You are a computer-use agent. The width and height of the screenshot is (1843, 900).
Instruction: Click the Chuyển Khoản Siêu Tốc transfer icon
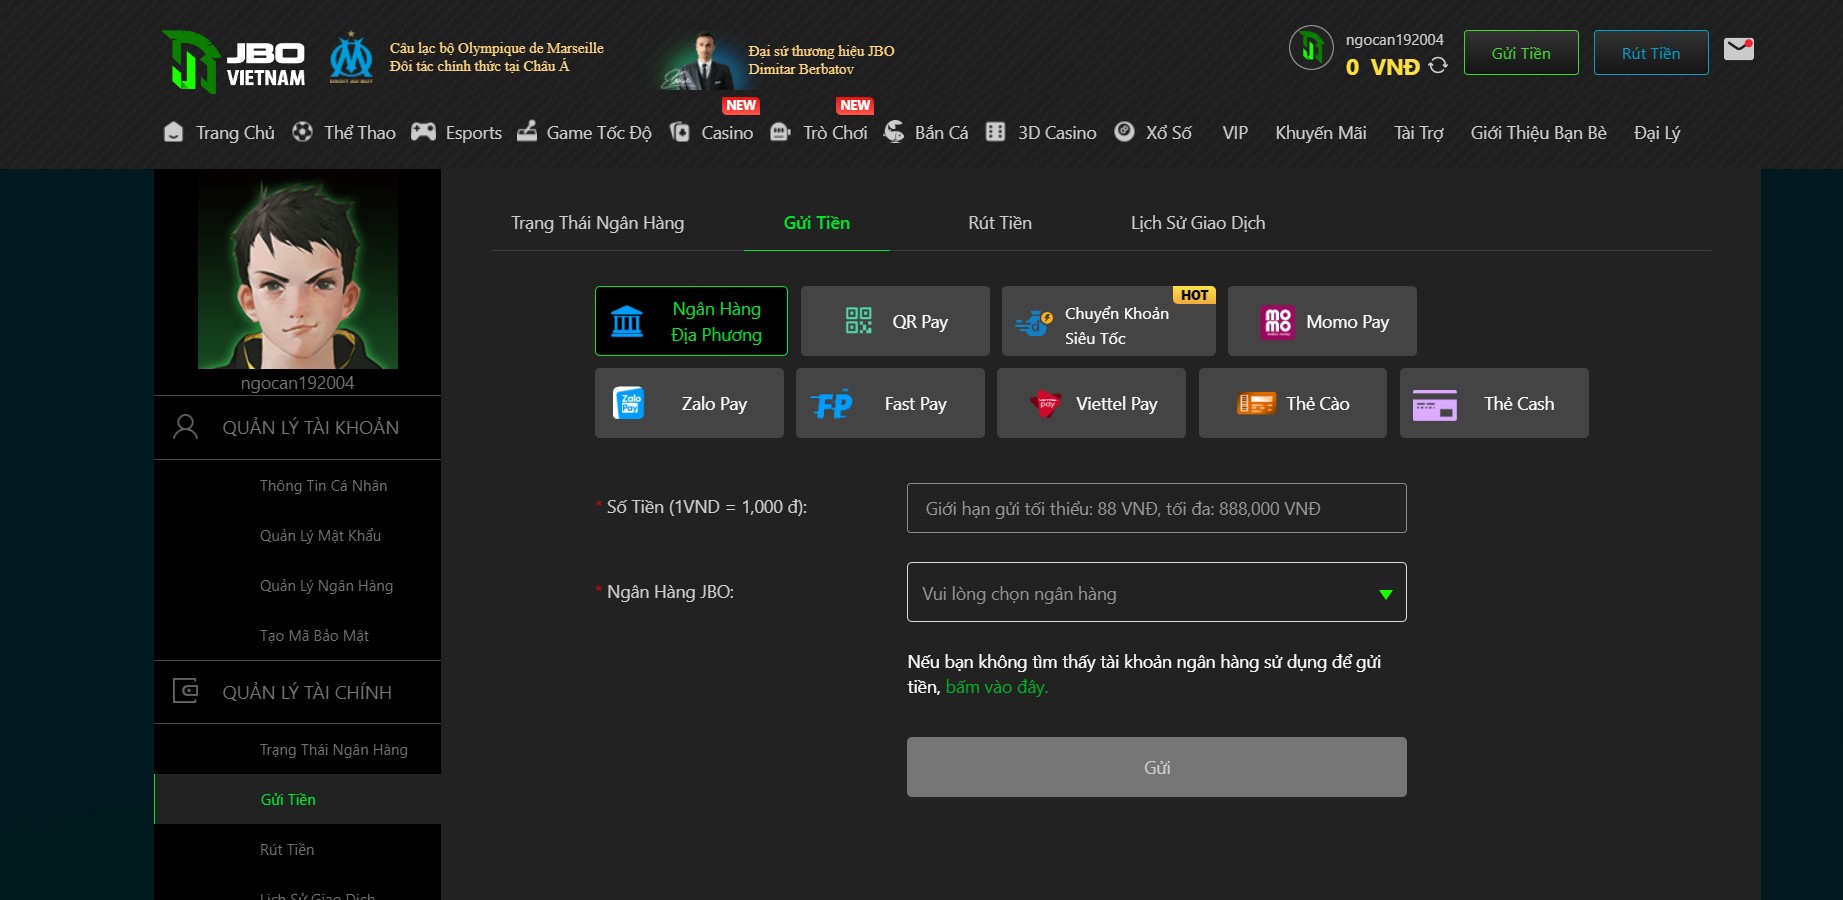tap(1034, 323)
